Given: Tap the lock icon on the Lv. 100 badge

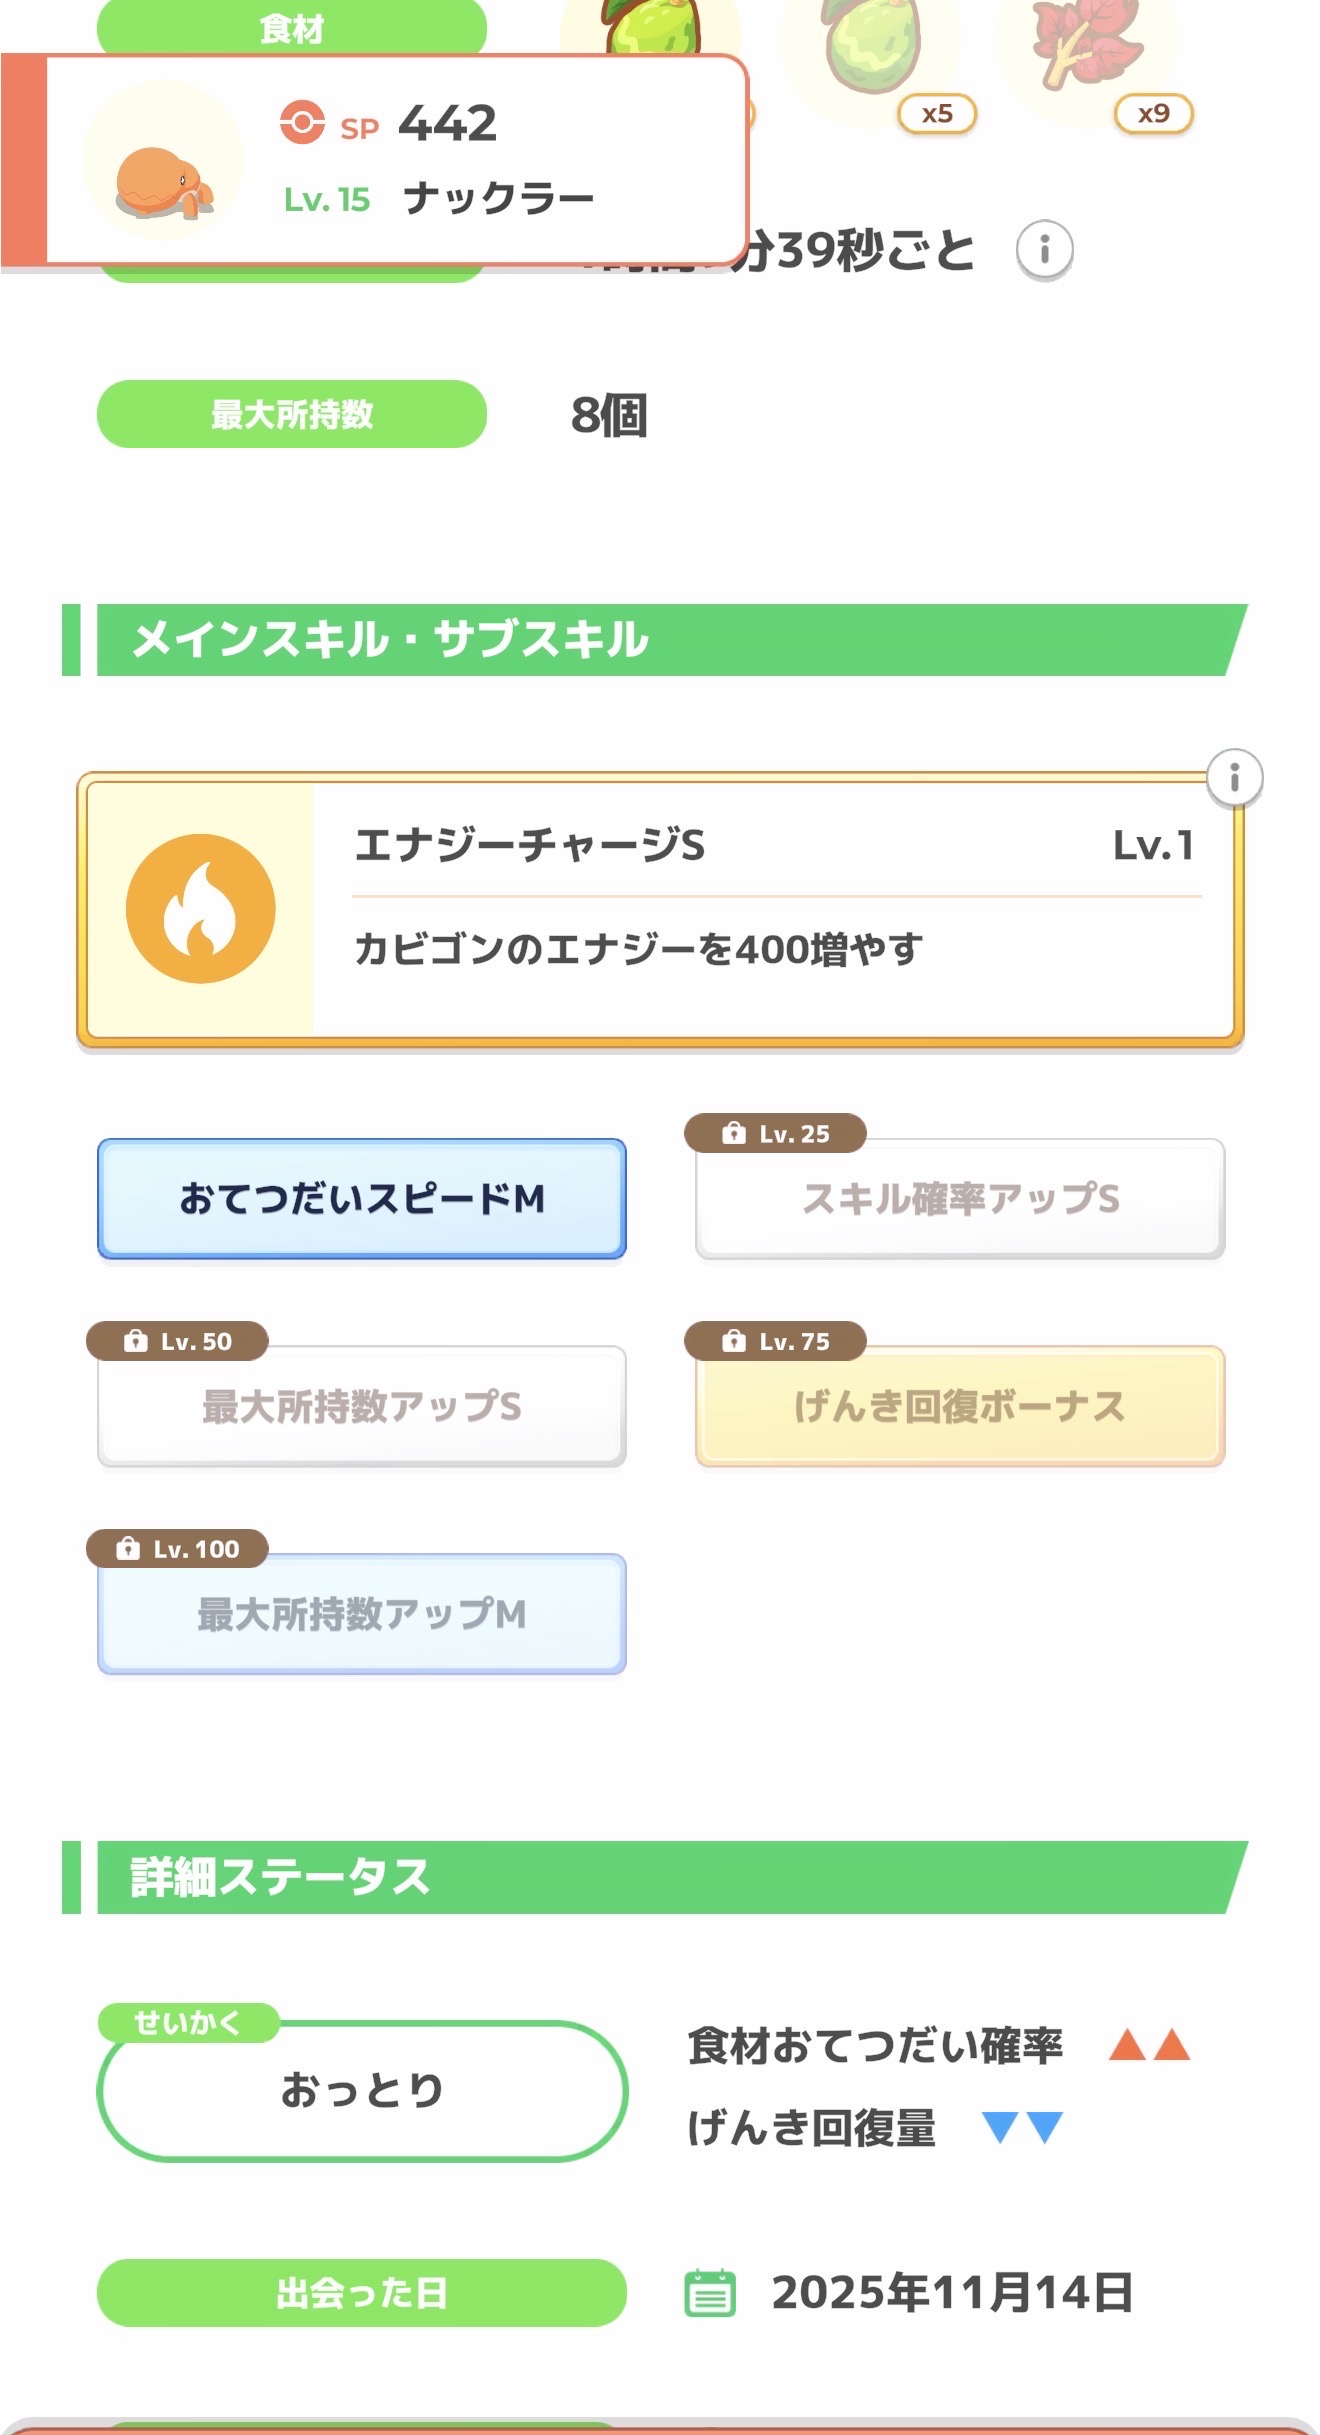Looking at the screenshot, I should [x=128, y=1548].
